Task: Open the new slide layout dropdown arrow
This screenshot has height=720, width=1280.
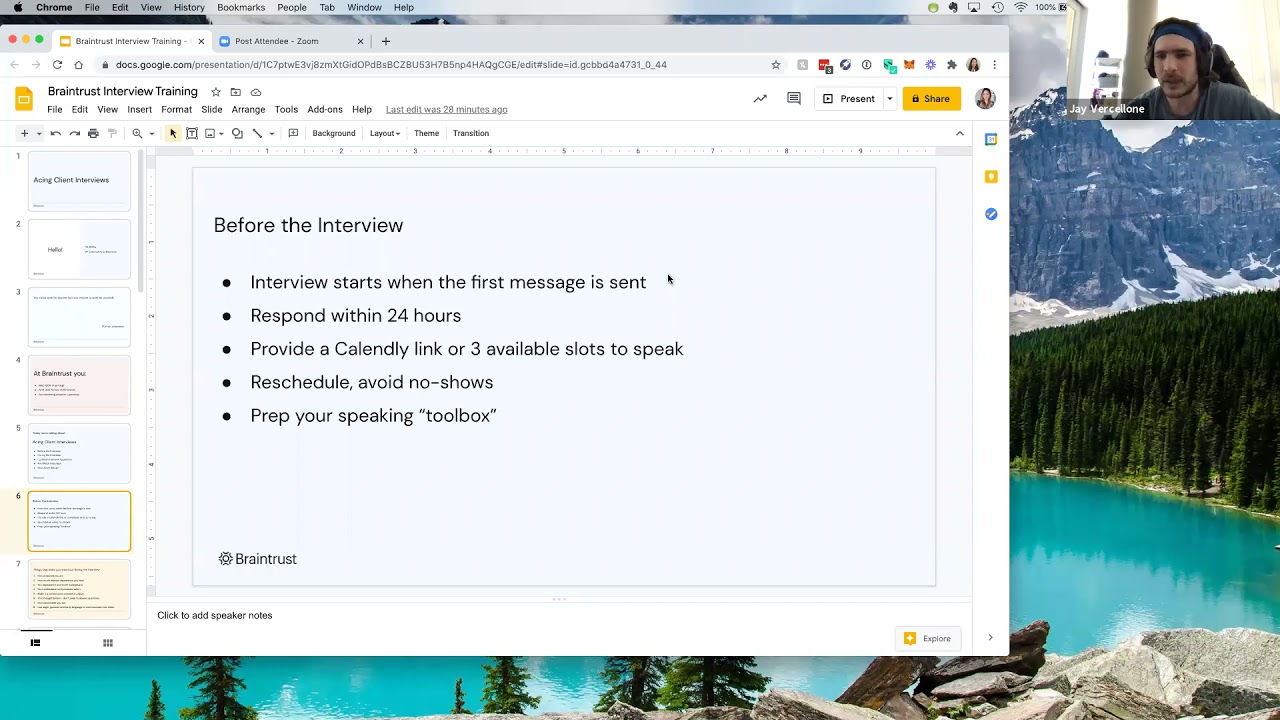Action: (x=39, y=133)
